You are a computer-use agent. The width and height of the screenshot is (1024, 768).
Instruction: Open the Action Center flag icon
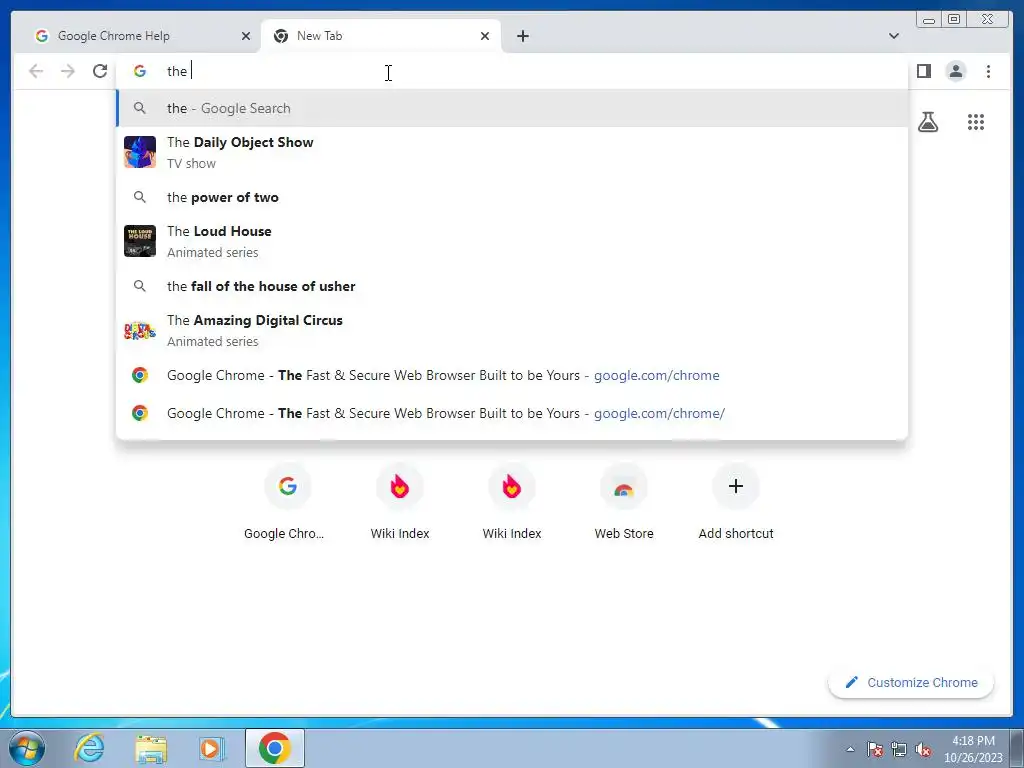click(x=875, y=749)
